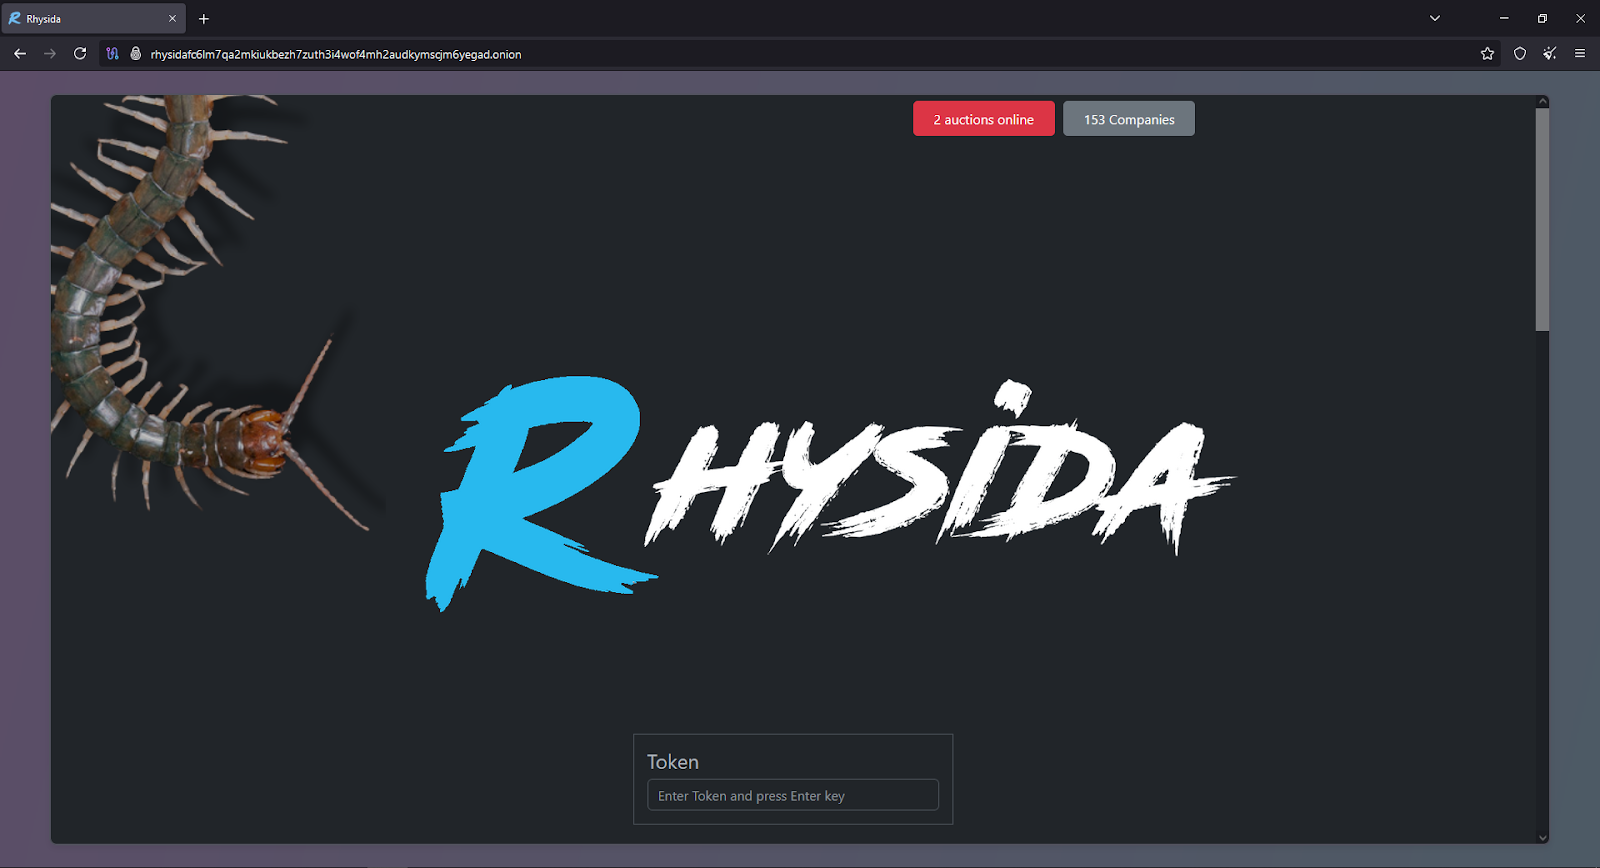Open the 153 Companies button
The image size is (1600, 868).
[1129, 119]
